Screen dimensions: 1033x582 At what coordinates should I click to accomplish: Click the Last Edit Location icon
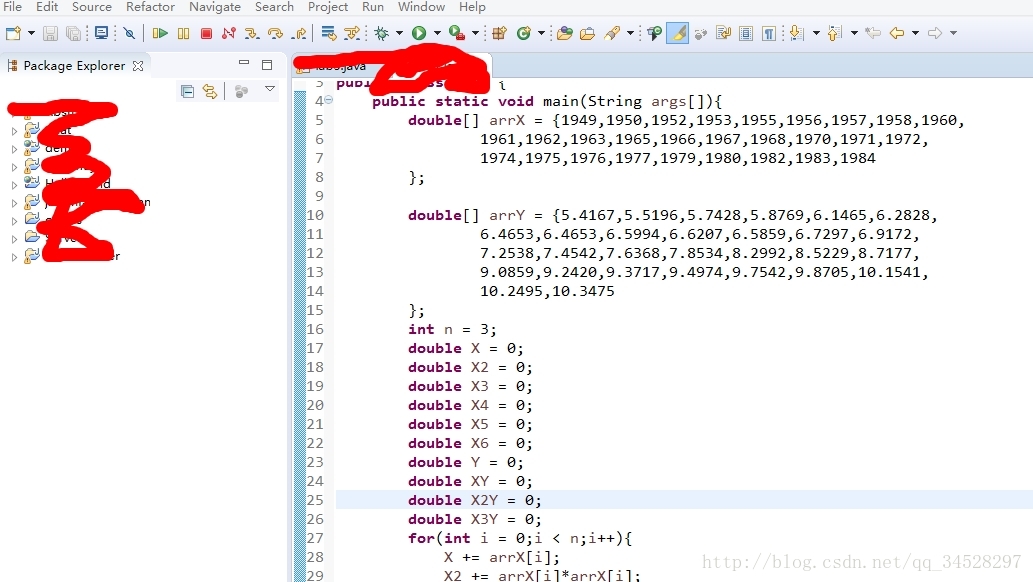point(873,33)
